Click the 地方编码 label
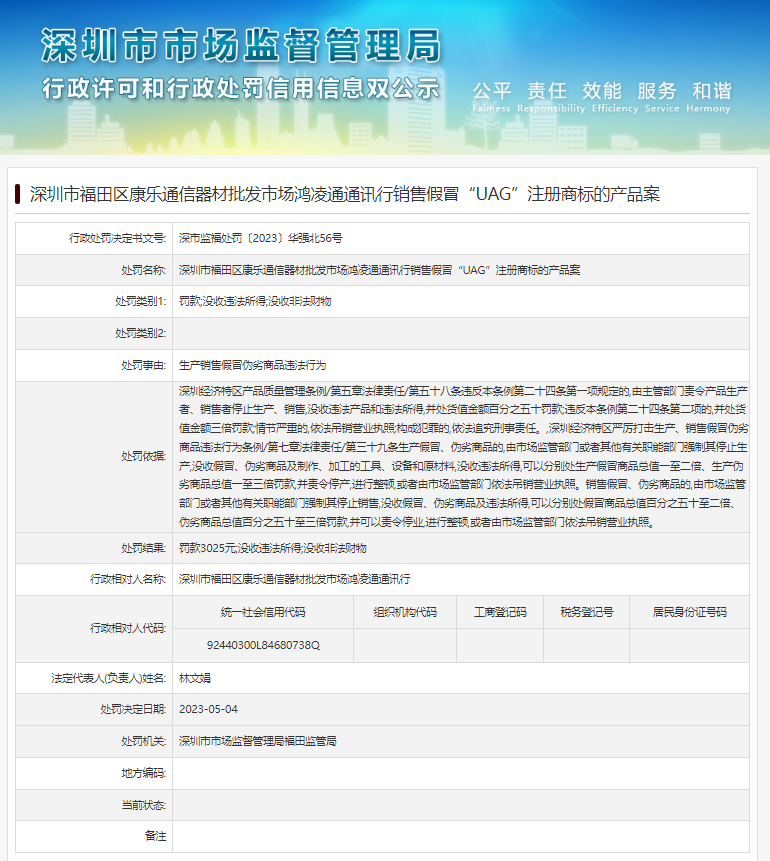This screenshot has height=861, width=770. 143,773
